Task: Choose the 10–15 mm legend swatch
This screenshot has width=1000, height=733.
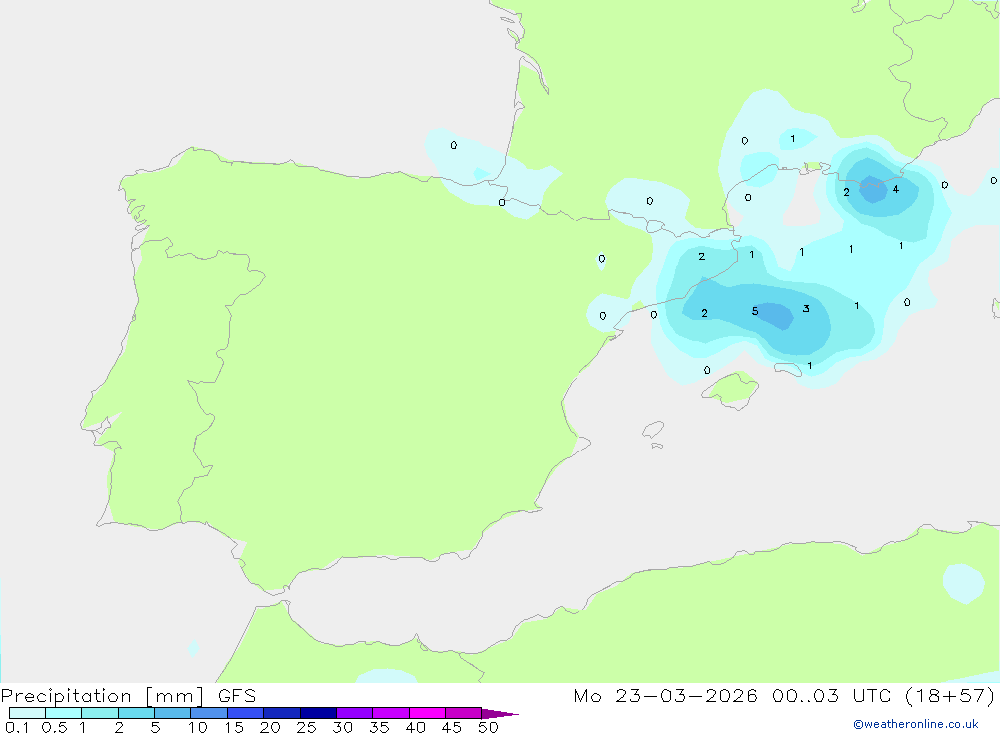Action: tap(209, 713)
